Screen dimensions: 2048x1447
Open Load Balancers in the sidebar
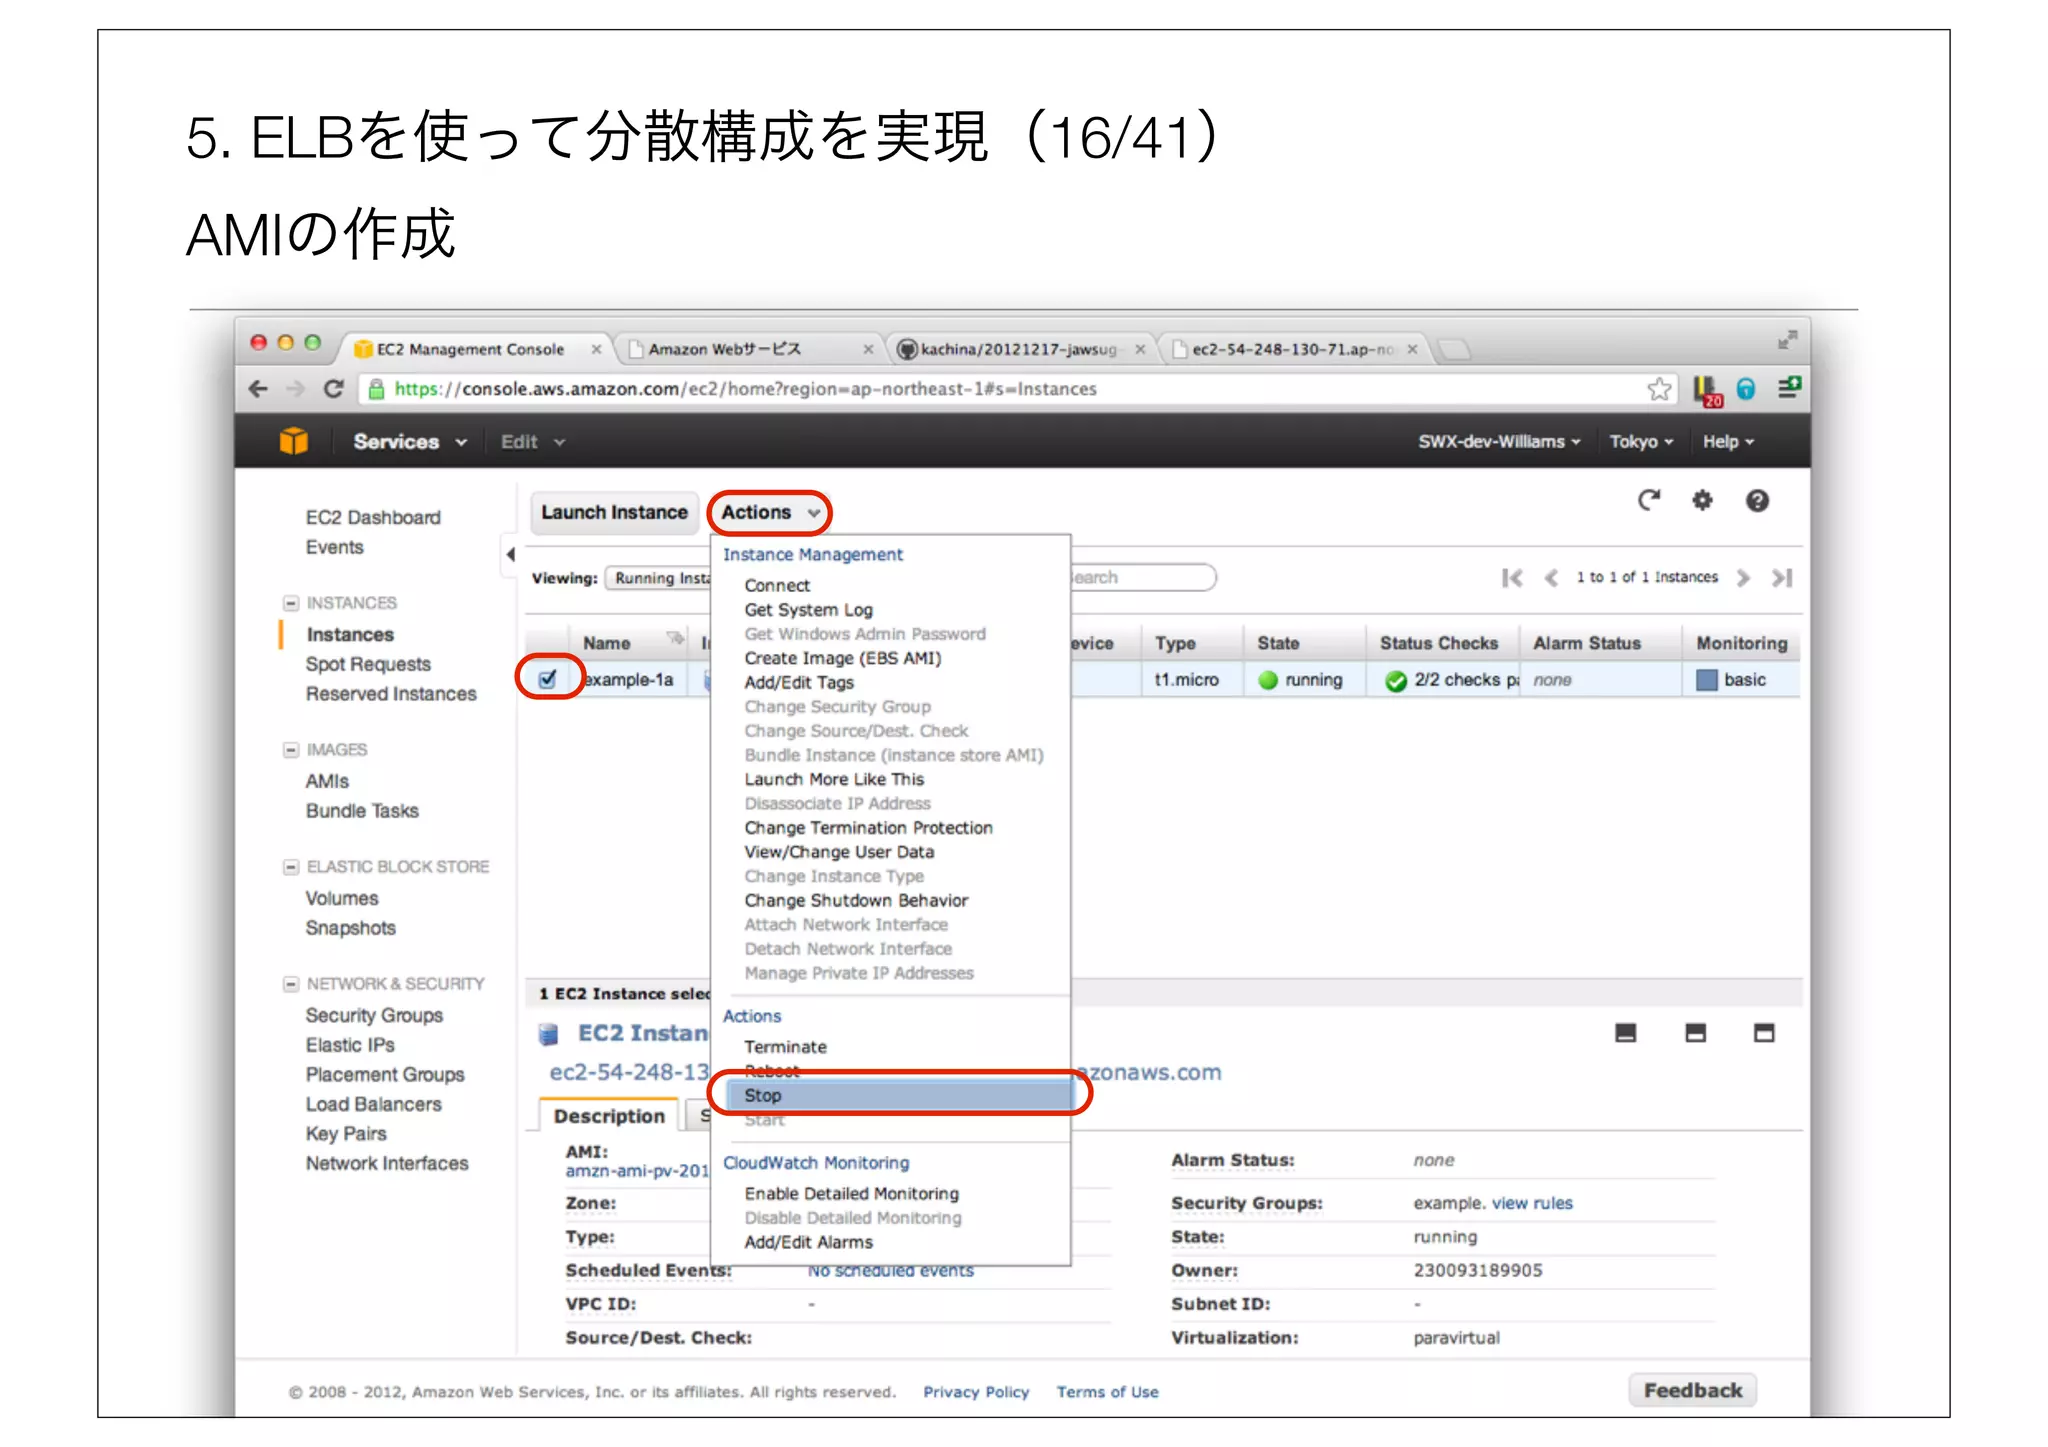pos(373,1104)
